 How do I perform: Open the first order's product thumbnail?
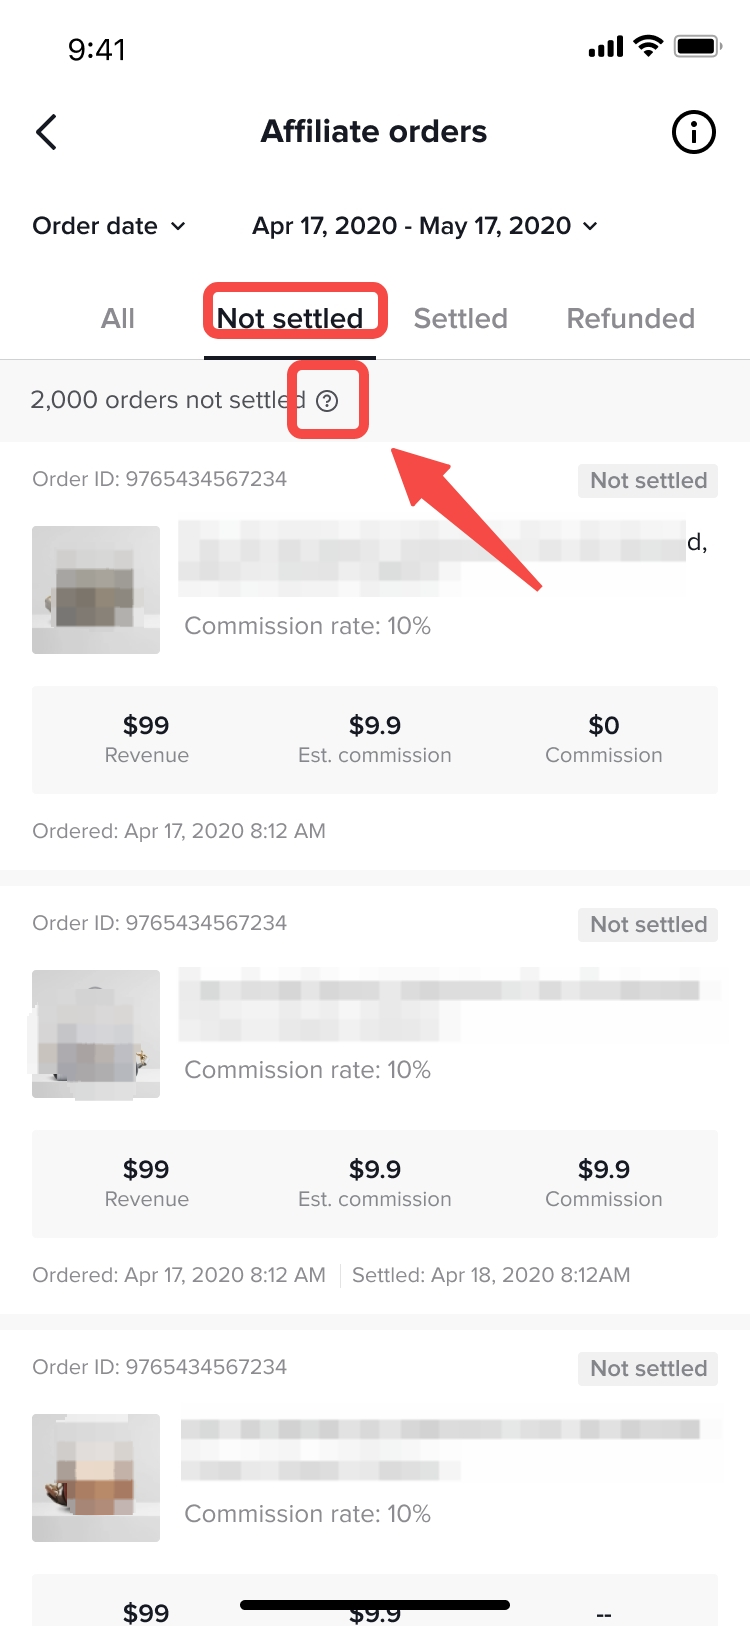coord(96,590)
